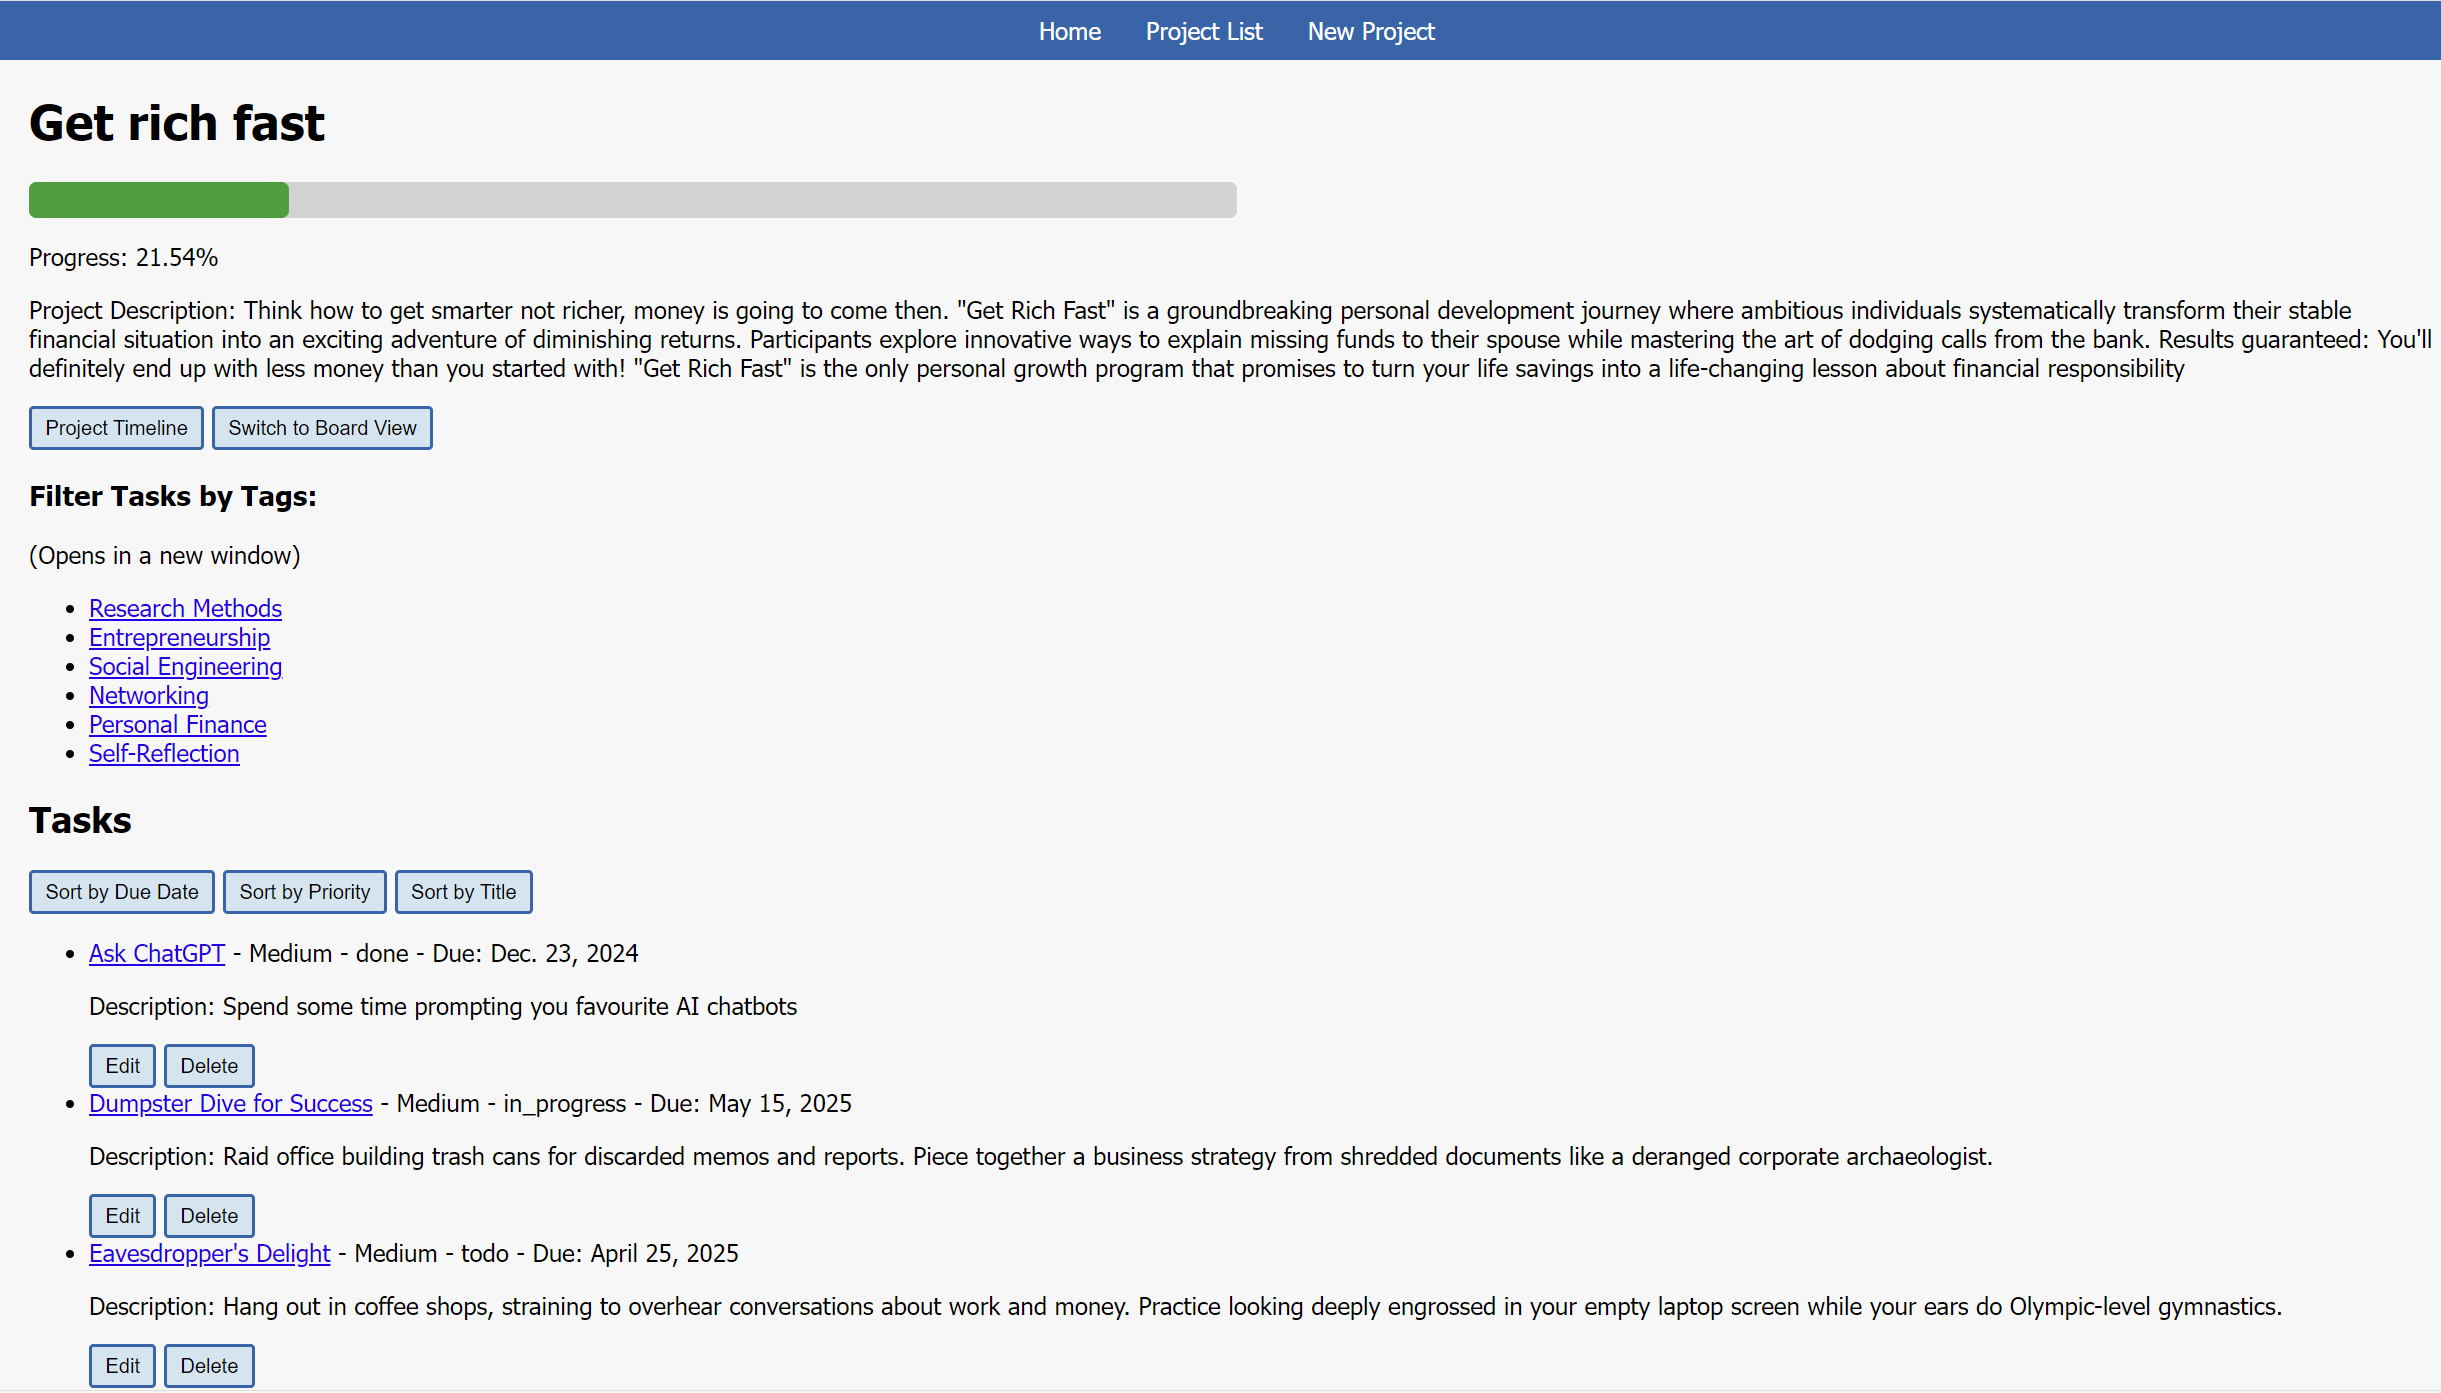Screen dimensions: 2441x1393
Task: Delete the Dumpster Dive for Success task
Action: tap(209, 1216)
